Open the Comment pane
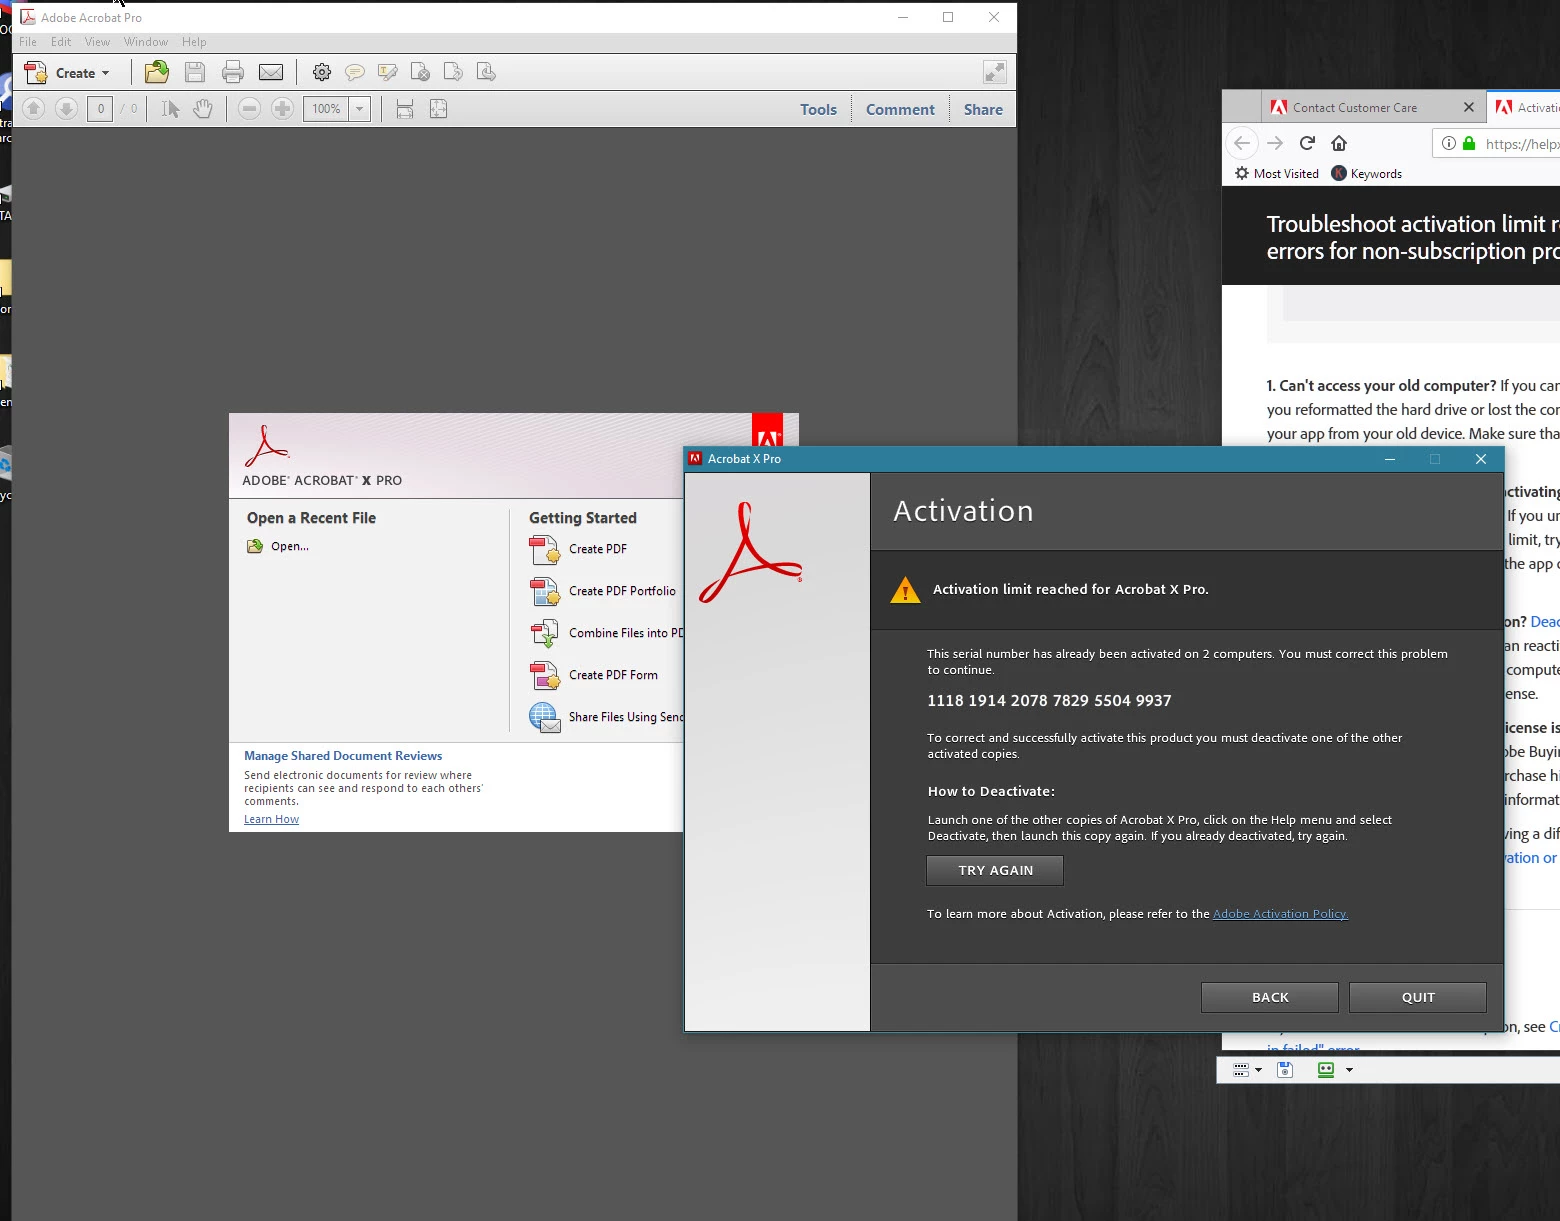The width and height of the screenshot is (1560, 1221). pyautogui.click(x=900, y=110)
